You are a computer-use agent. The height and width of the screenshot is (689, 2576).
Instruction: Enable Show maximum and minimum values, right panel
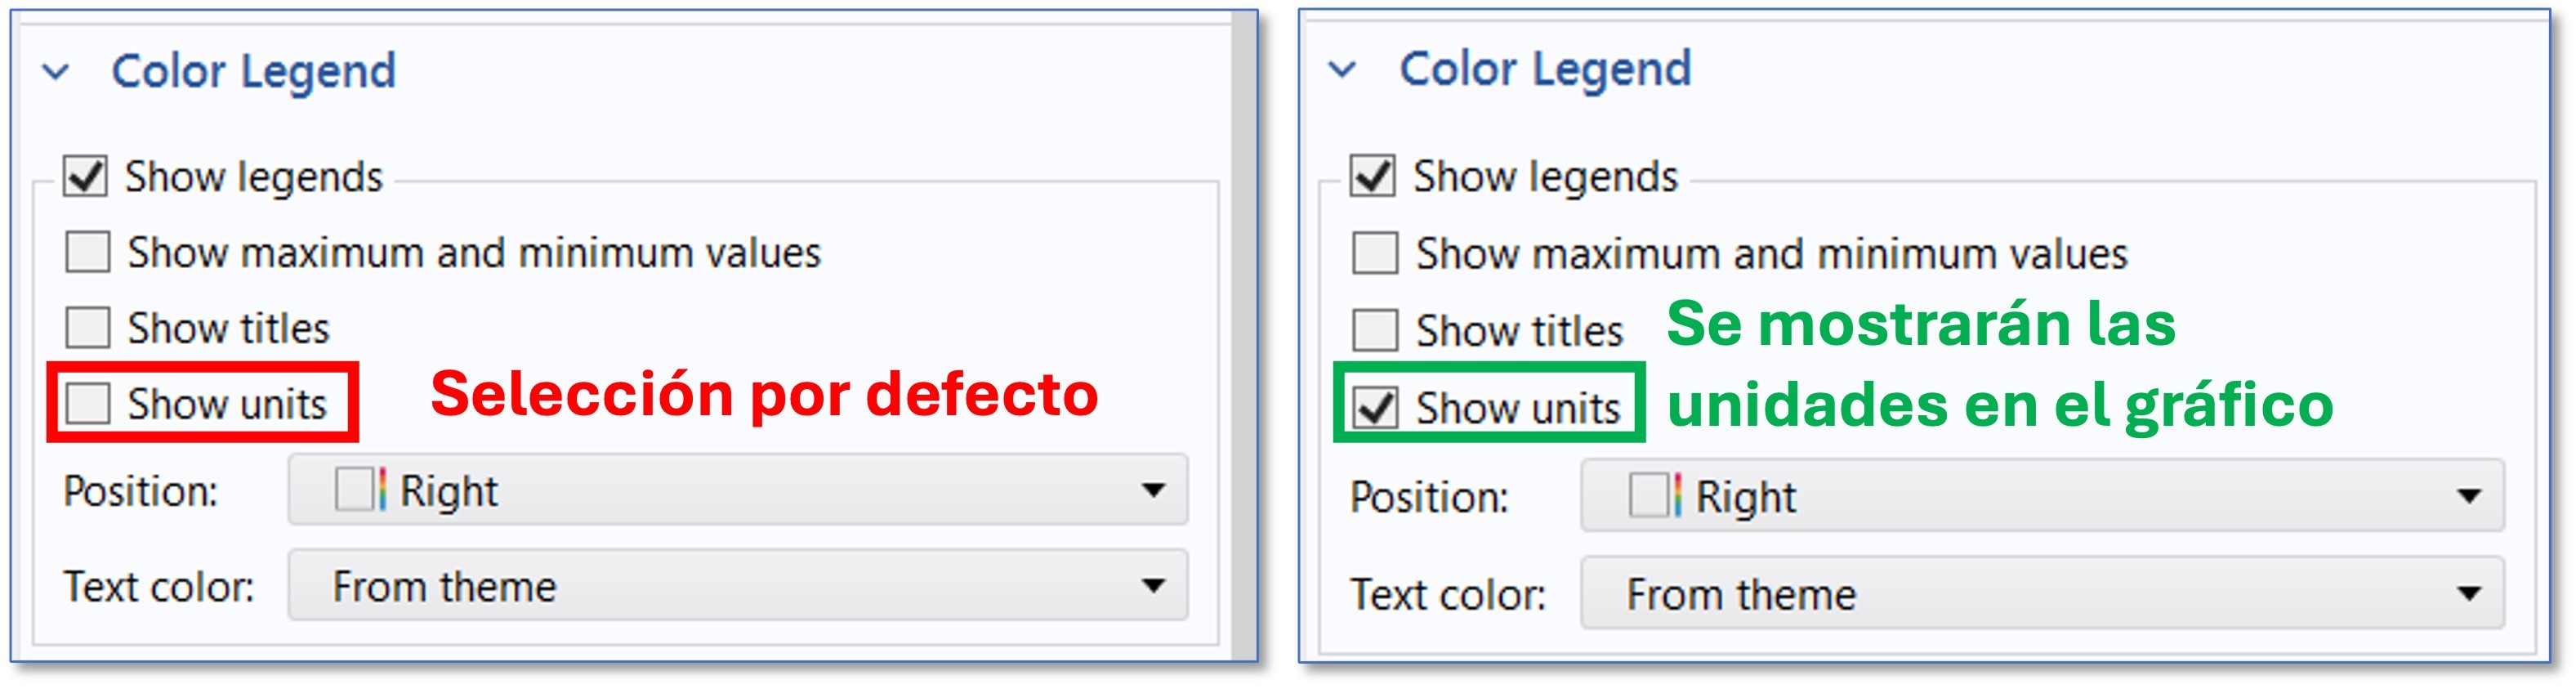tap(1375, 253)
